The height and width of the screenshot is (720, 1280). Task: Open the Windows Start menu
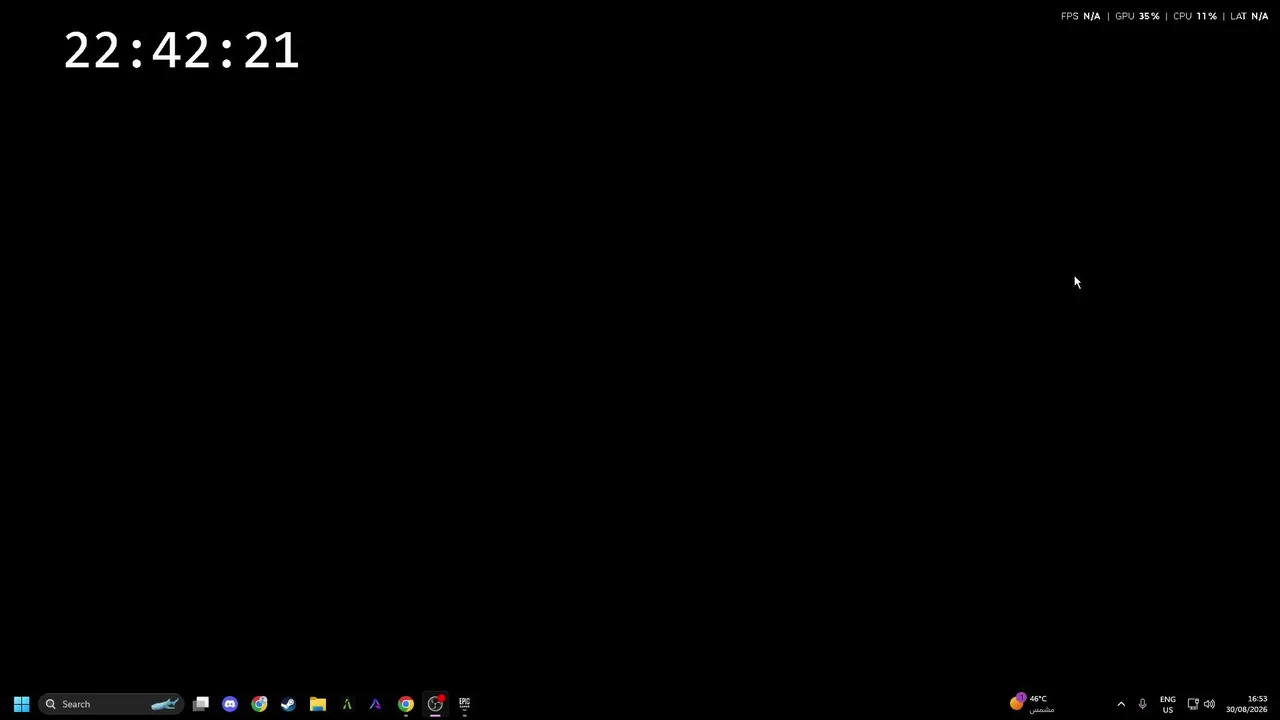[x=21, y=704]
